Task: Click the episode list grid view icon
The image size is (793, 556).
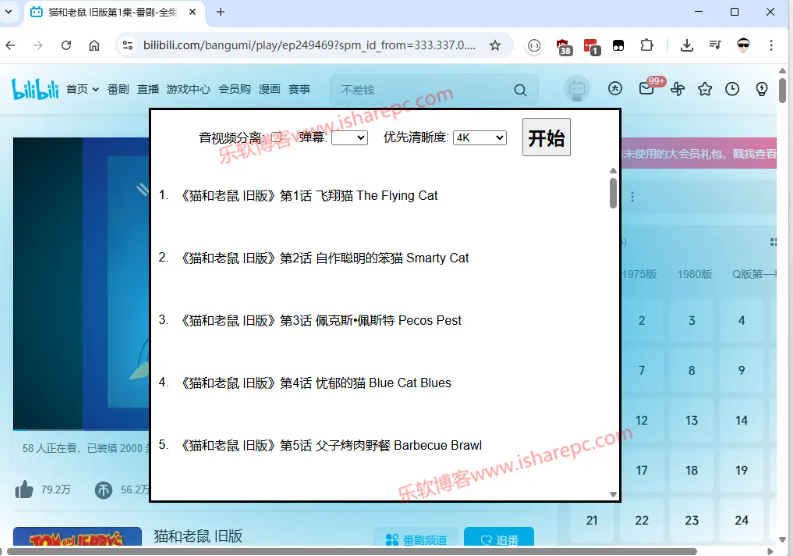Action: click(773, 242)
